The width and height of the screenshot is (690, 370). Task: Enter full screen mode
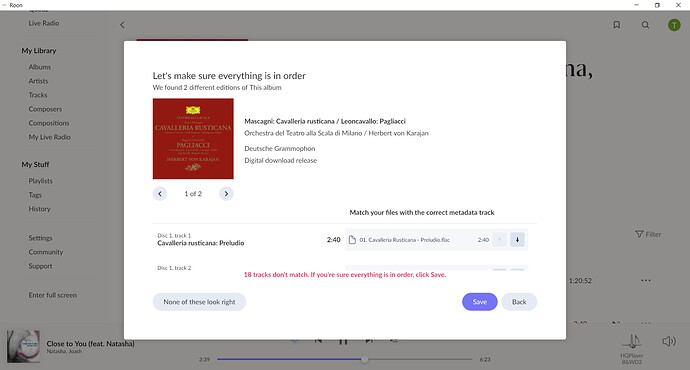[53, 295]
